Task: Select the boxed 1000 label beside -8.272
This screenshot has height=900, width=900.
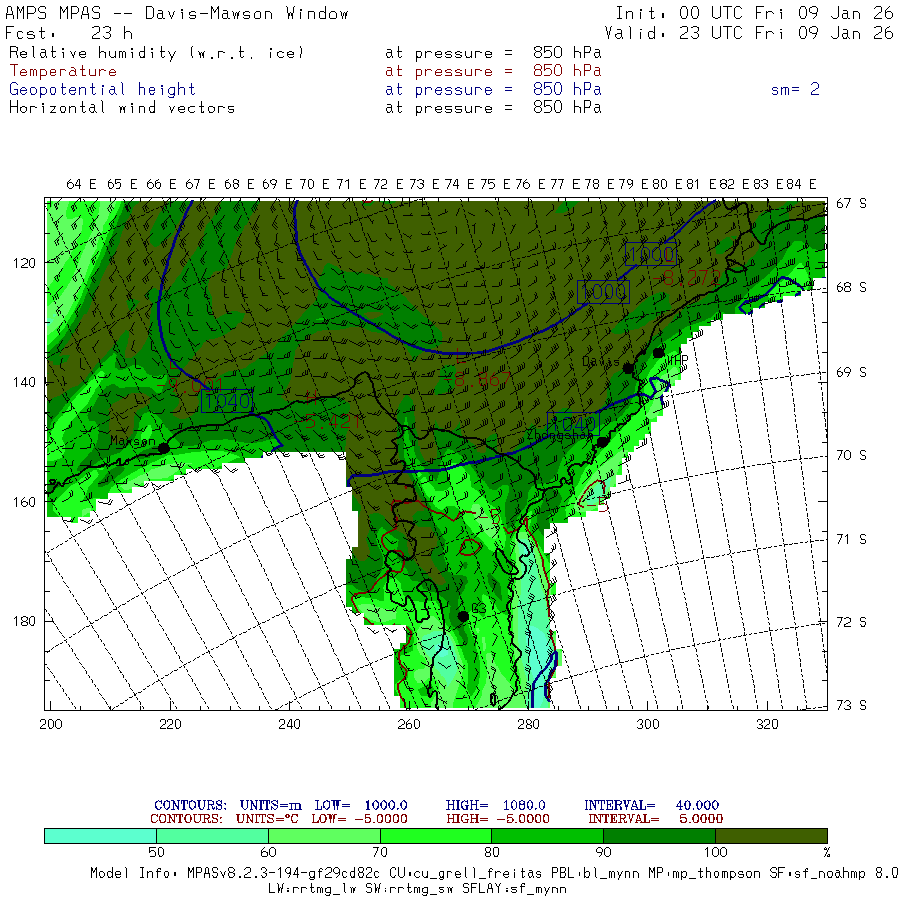Action: [650, 254]
